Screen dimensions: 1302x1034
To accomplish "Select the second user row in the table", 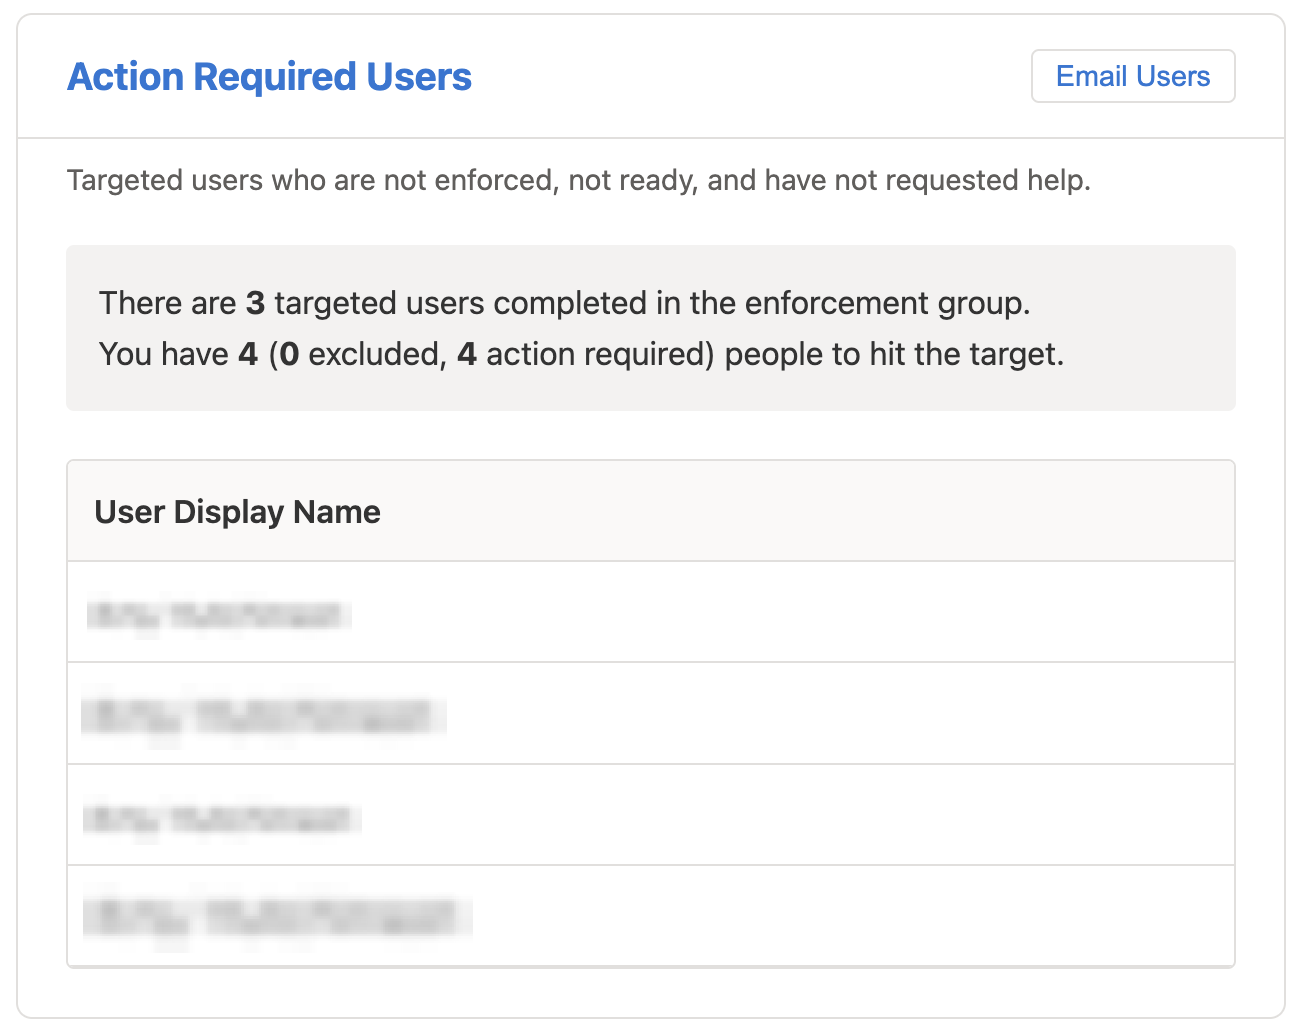I will 650,712.
